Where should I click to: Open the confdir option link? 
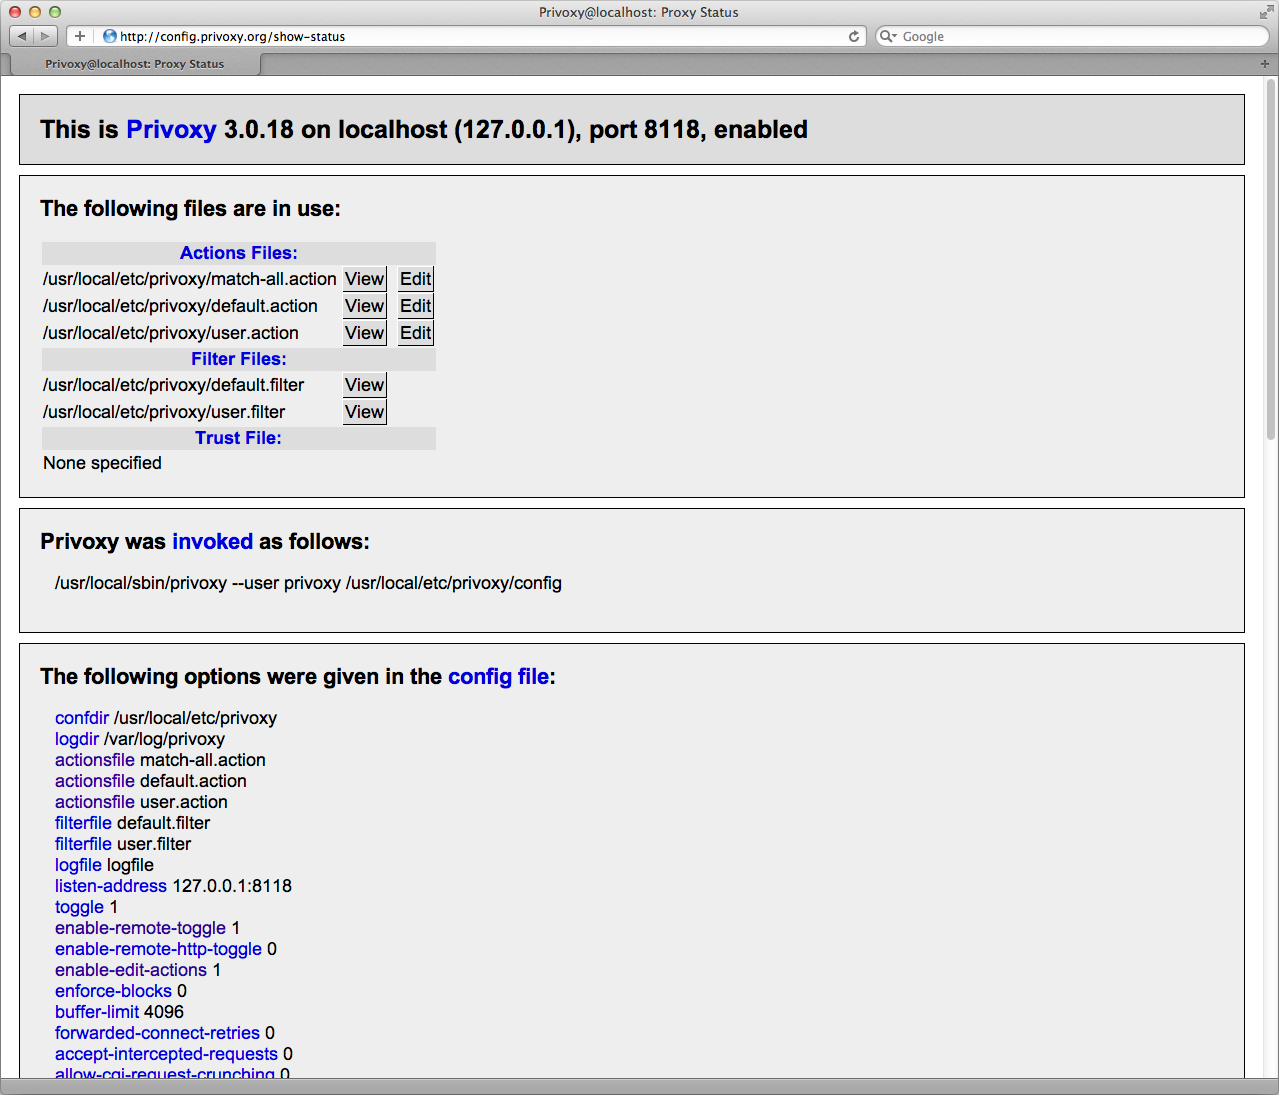(x=82, y=718)
